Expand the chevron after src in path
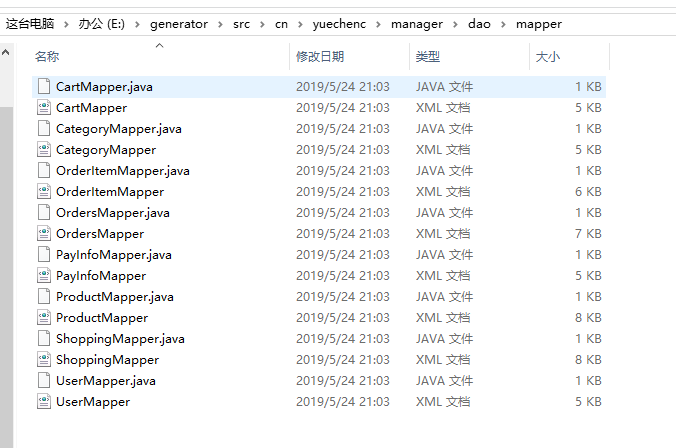Screen dimensions: 676x448 point(262,24)
